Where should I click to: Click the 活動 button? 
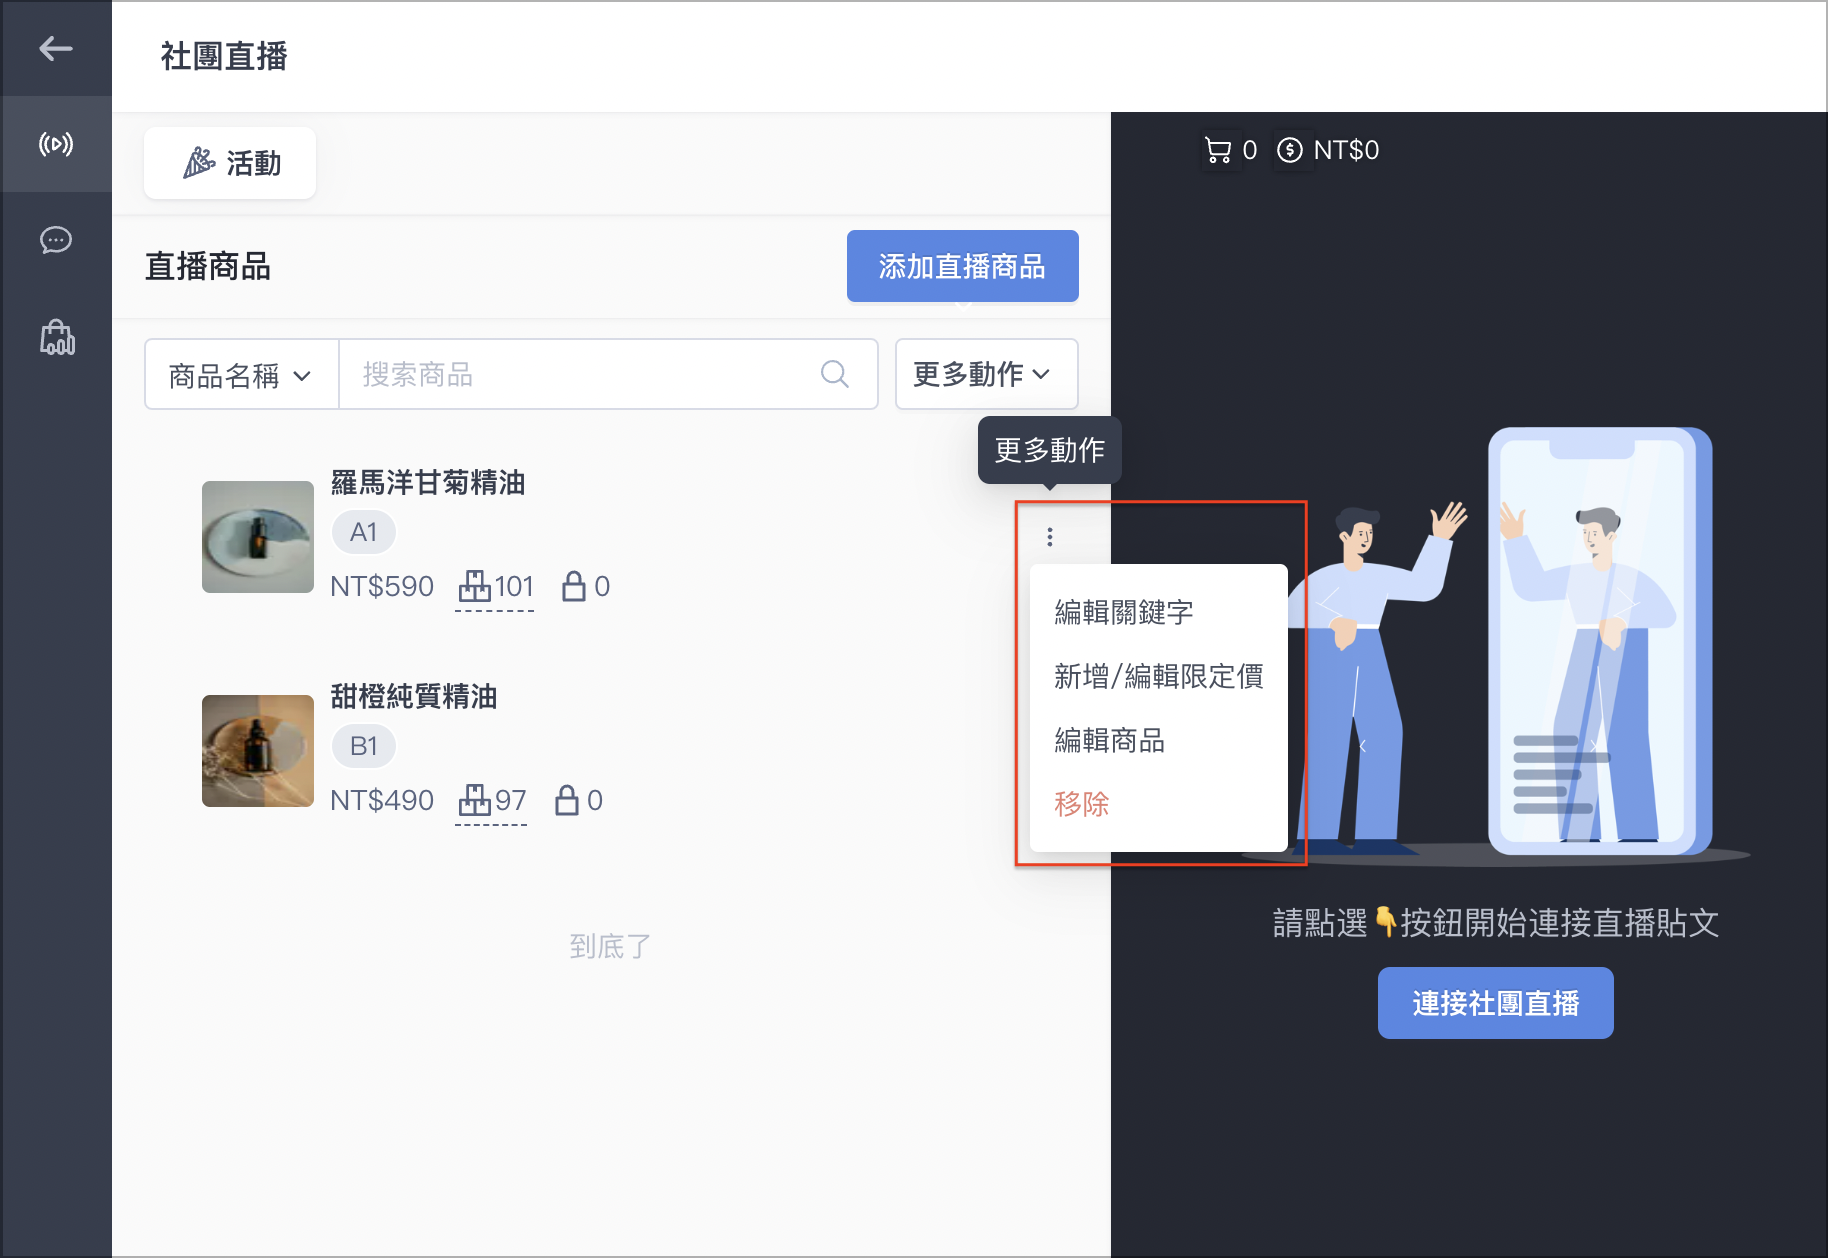click(x=230, y=163)
